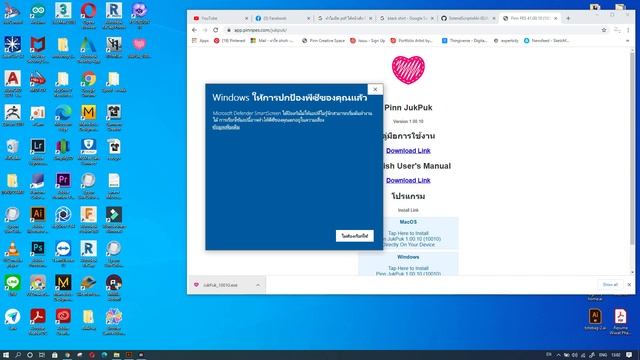Open the Thingiverse bookmark
This screenshot has height=360, width=640.
click(x=465, y=41)
